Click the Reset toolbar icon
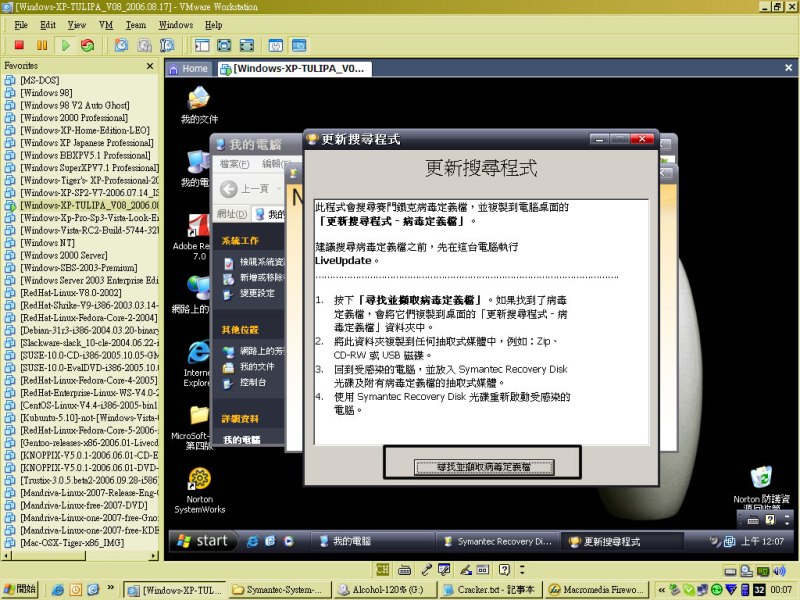Screen dimensions: 800x600 (x=88, y=45)
